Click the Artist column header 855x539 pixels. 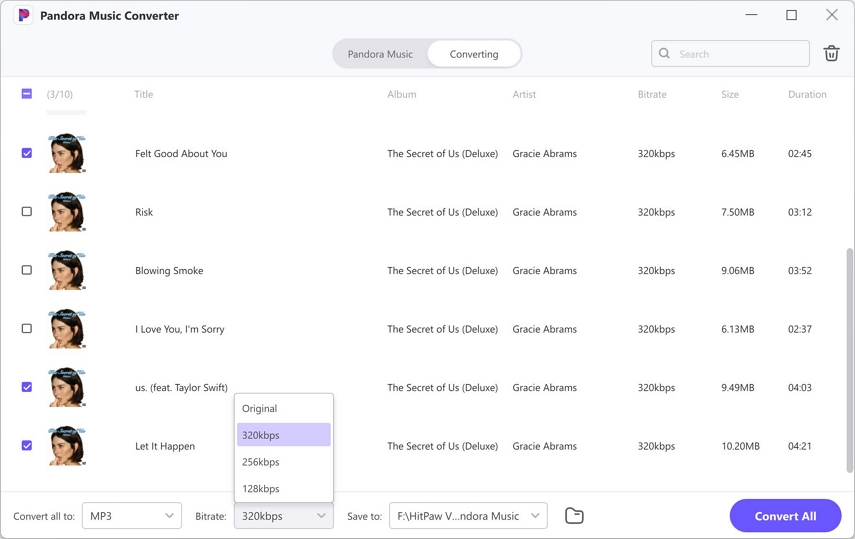(524, 94)
